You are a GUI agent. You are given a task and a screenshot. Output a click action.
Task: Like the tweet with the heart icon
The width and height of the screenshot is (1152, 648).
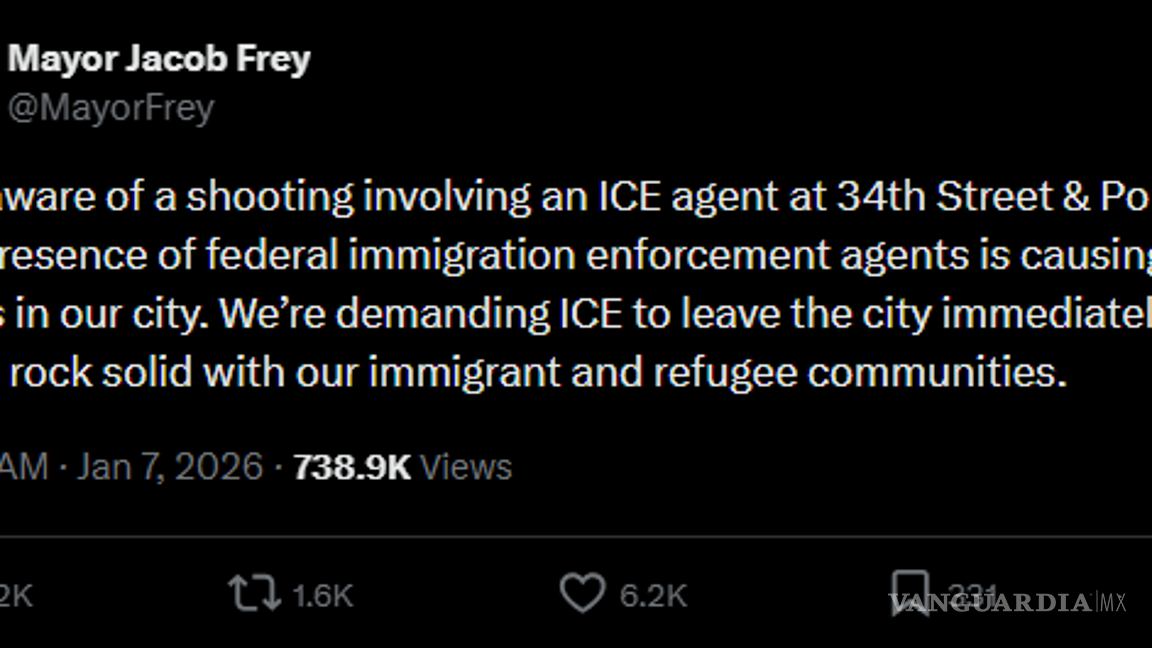[581, 594]
